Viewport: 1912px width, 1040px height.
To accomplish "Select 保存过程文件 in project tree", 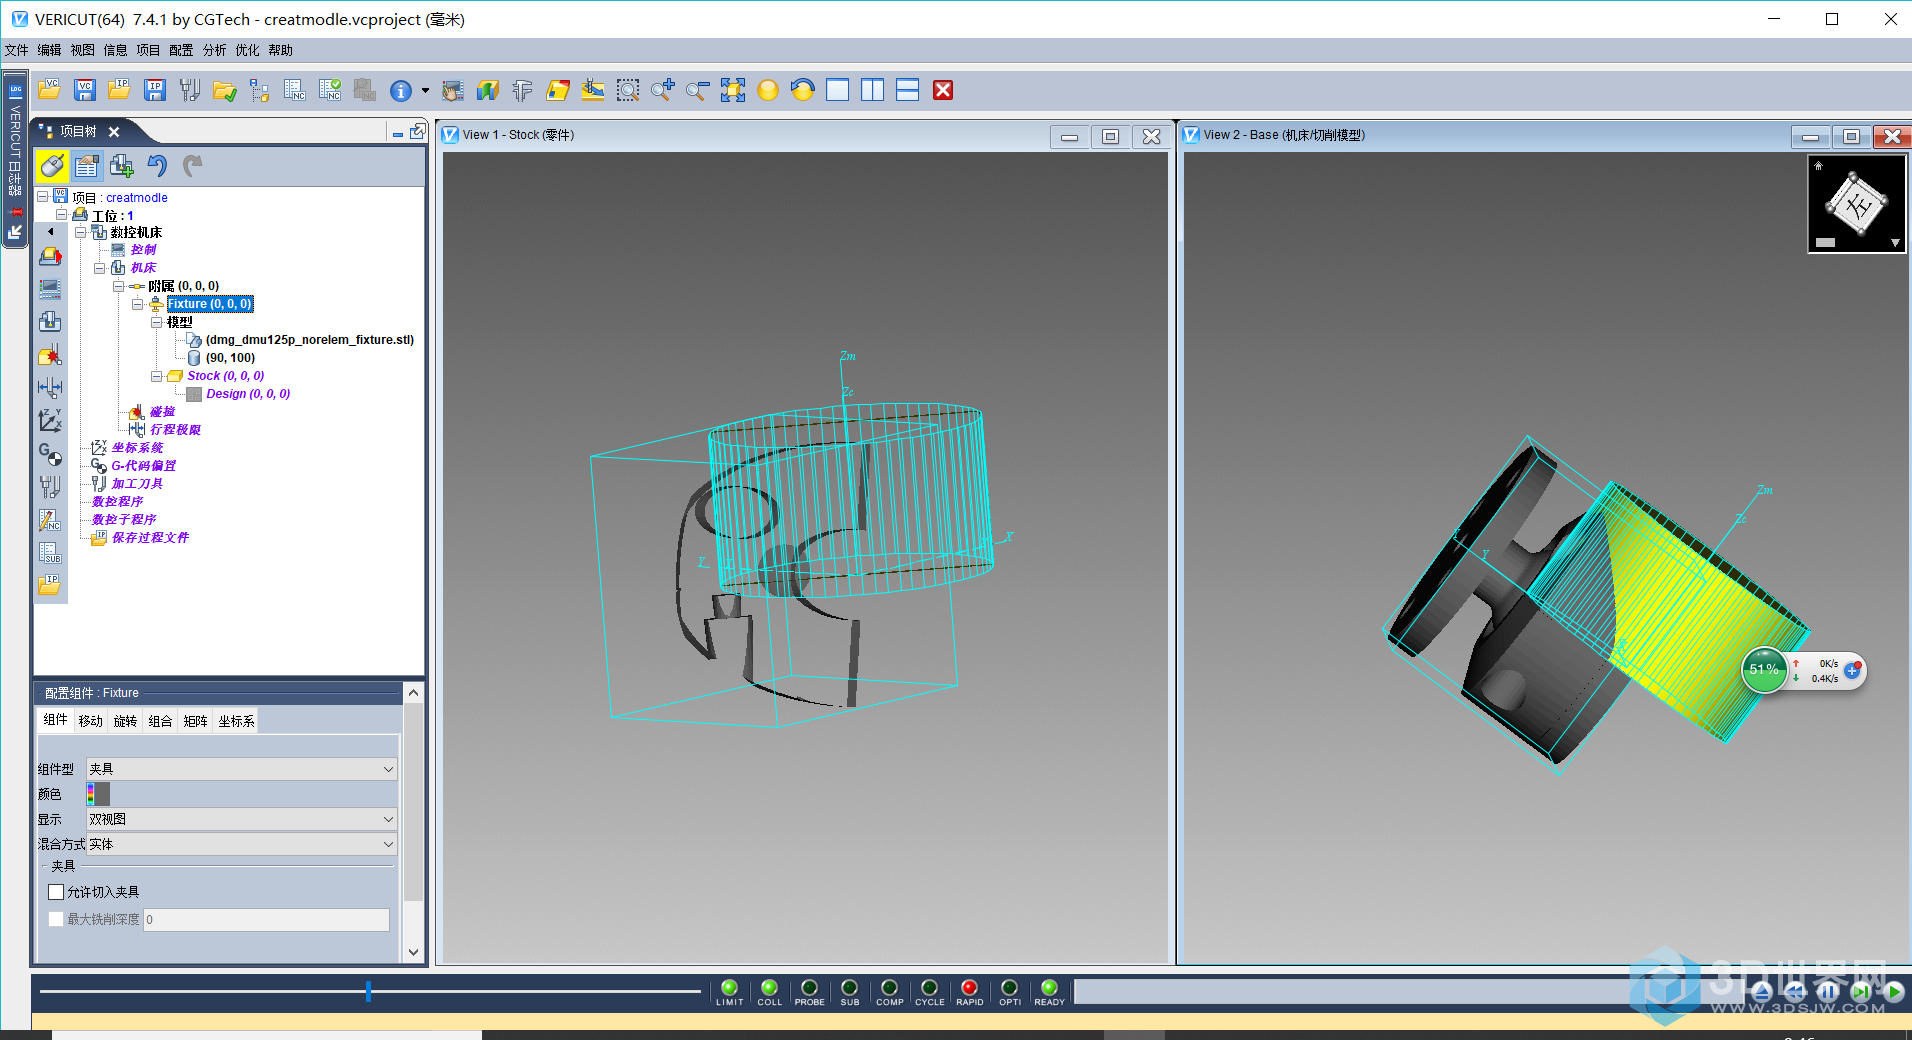I will [x=150, y=538].
